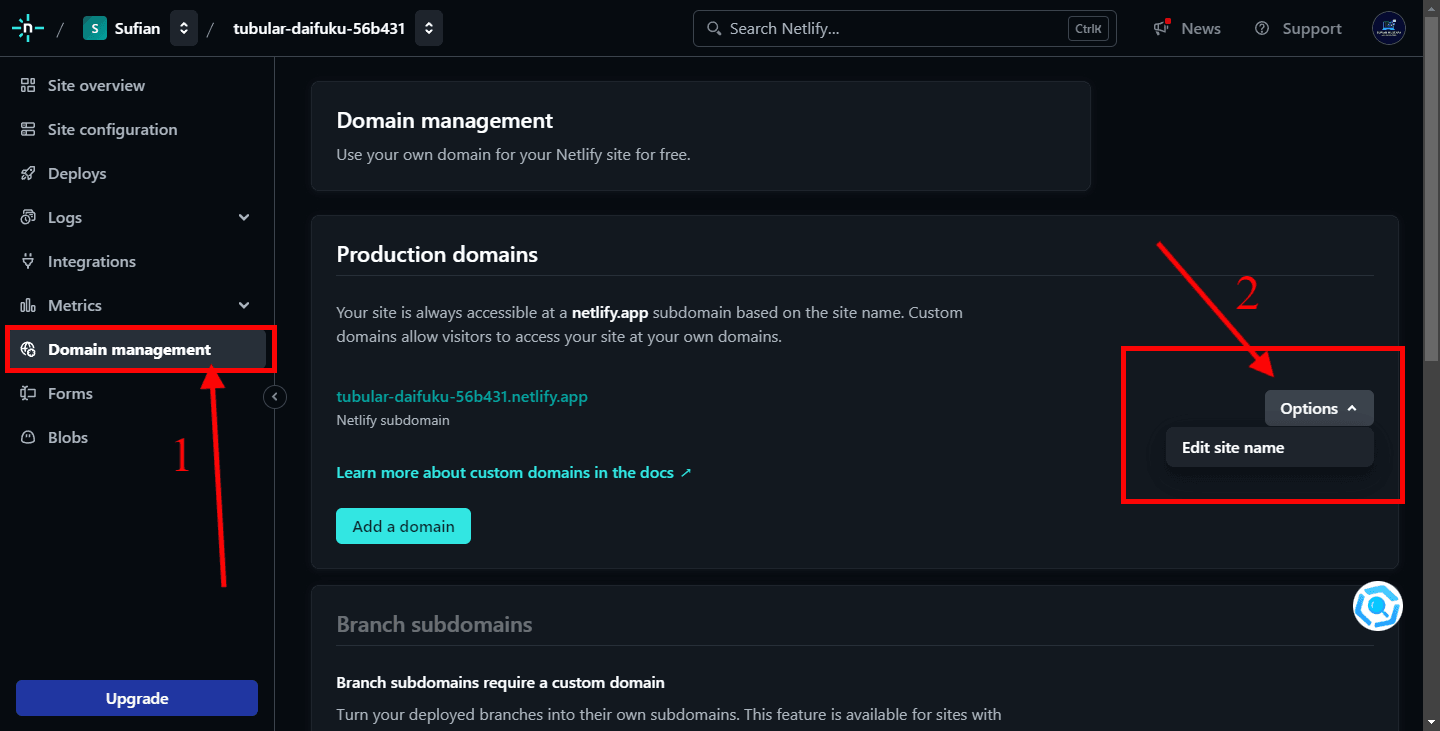Click the blue floating helper icon
The image size is (1440, 731).
(x=1378, y=606)
